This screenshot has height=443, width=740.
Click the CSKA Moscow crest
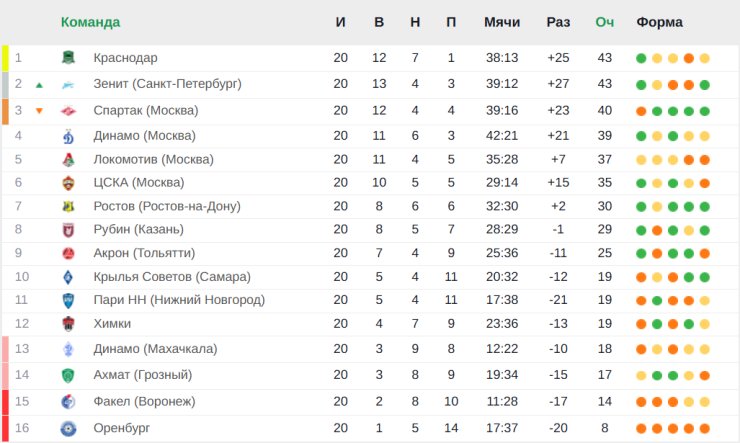coord(69,183)
